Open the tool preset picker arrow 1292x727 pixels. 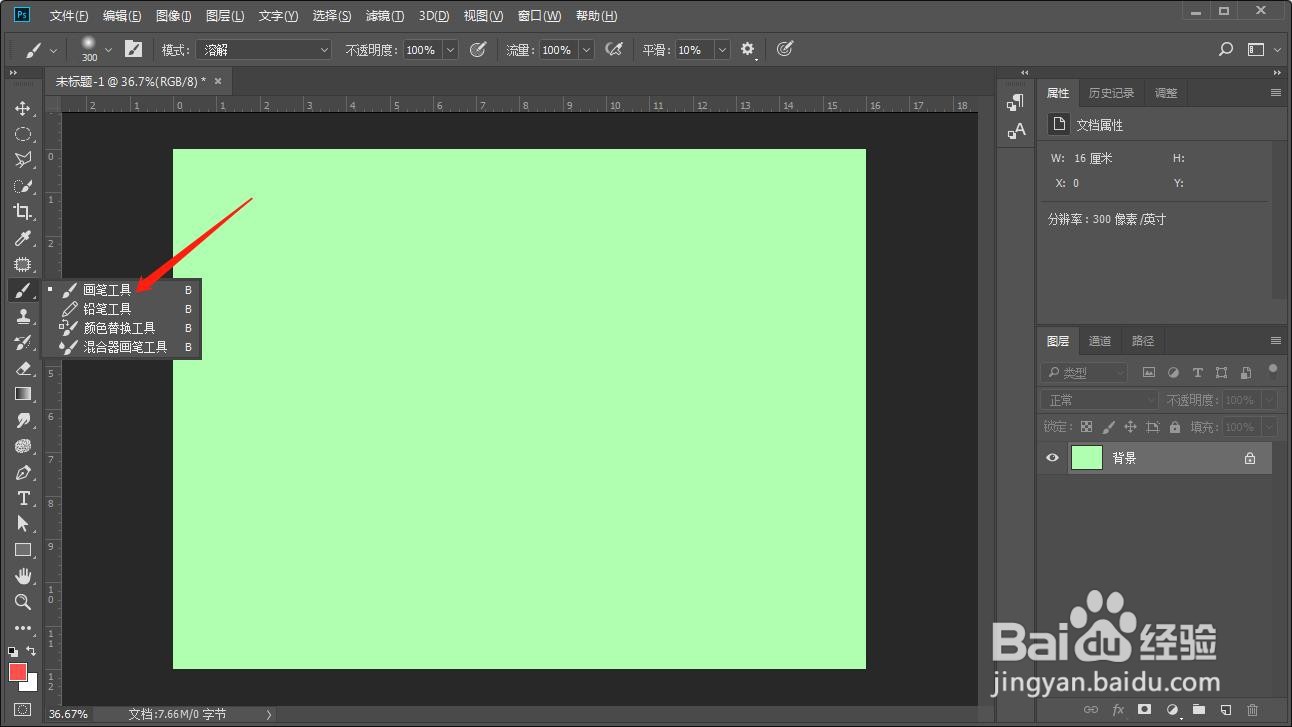click(53, 49)
